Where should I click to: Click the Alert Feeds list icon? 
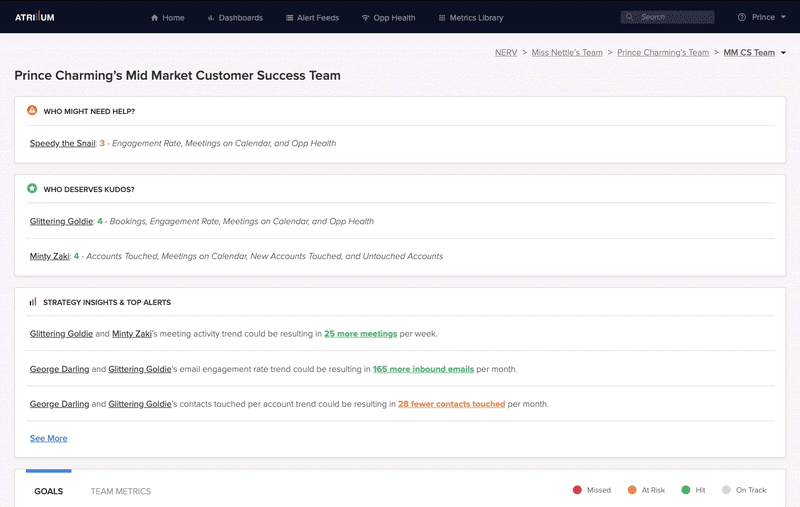coord(289,18)
